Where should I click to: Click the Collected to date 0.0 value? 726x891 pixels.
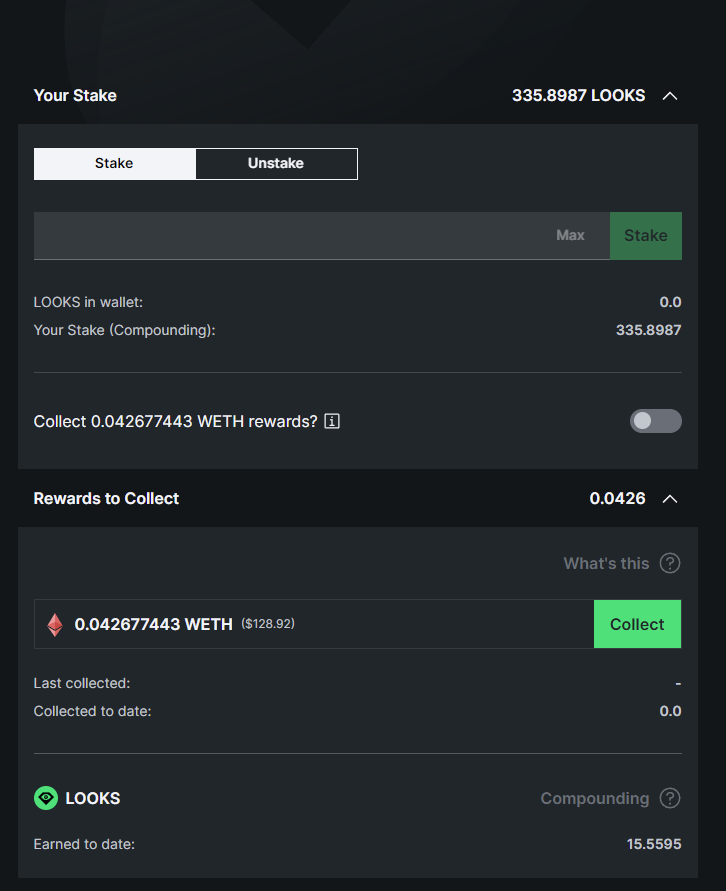point(670,711)
